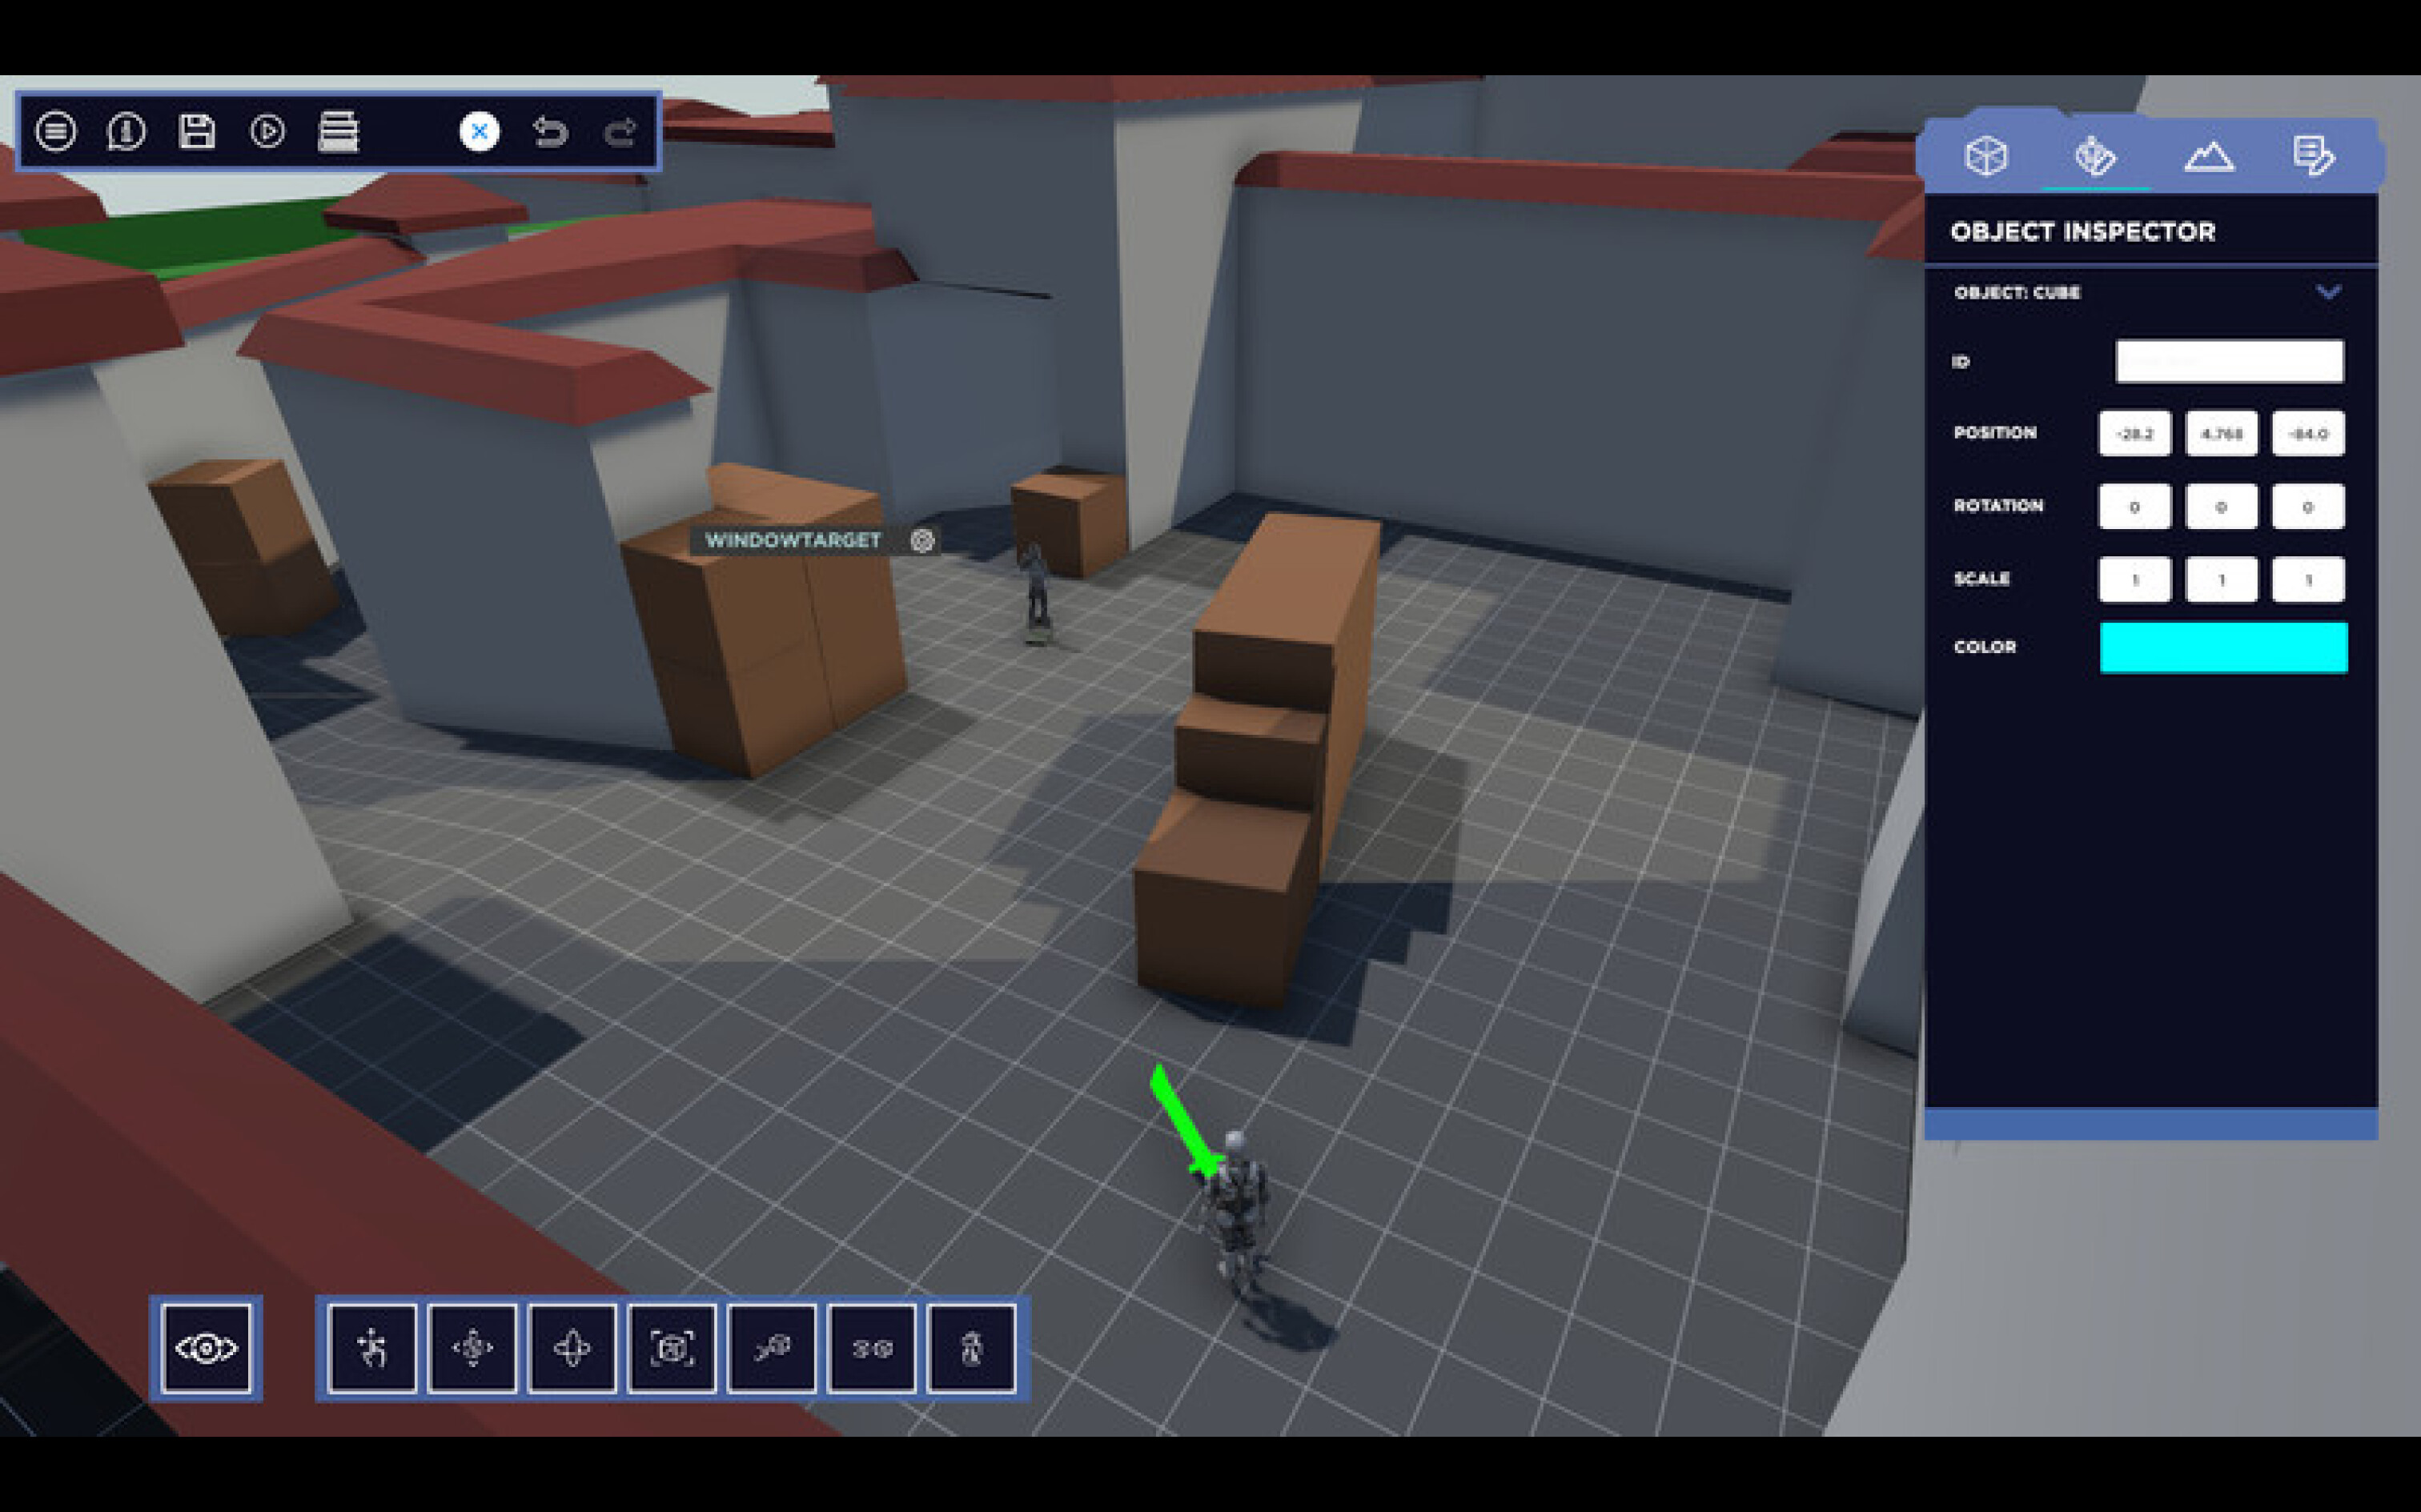The image size is (2421, 1512).
Task: Choose the bounding box selection tool
Action: (672, 1347)
